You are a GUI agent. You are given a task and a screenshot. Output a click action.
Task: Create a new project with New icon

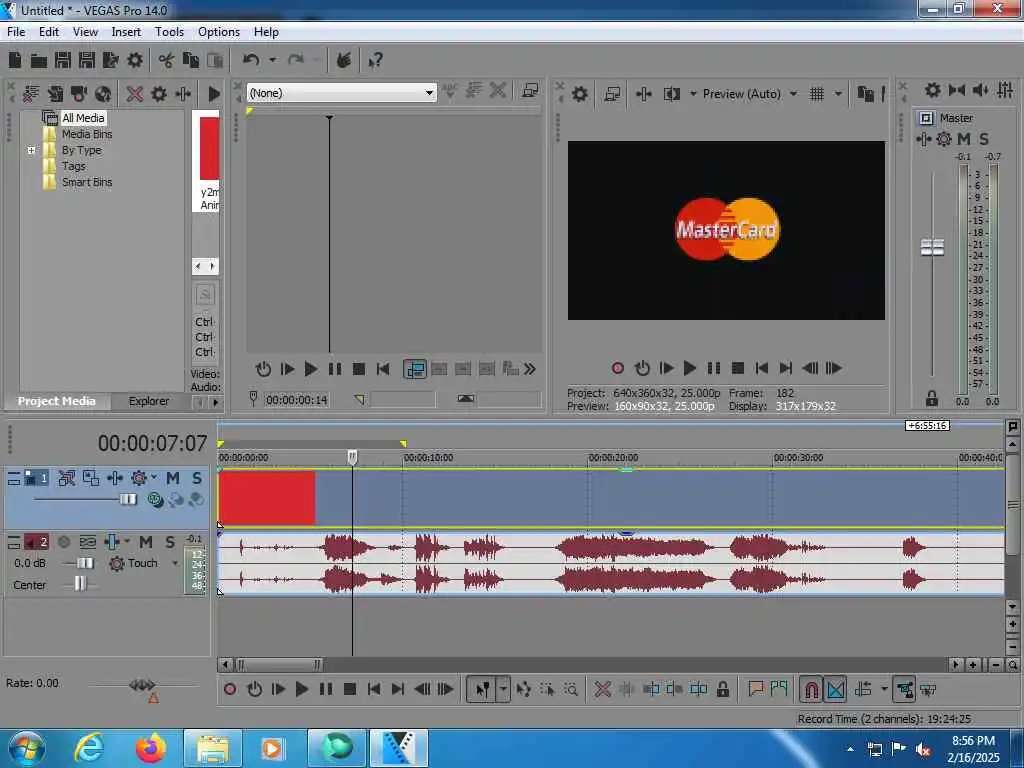click(x=15, y=61)
